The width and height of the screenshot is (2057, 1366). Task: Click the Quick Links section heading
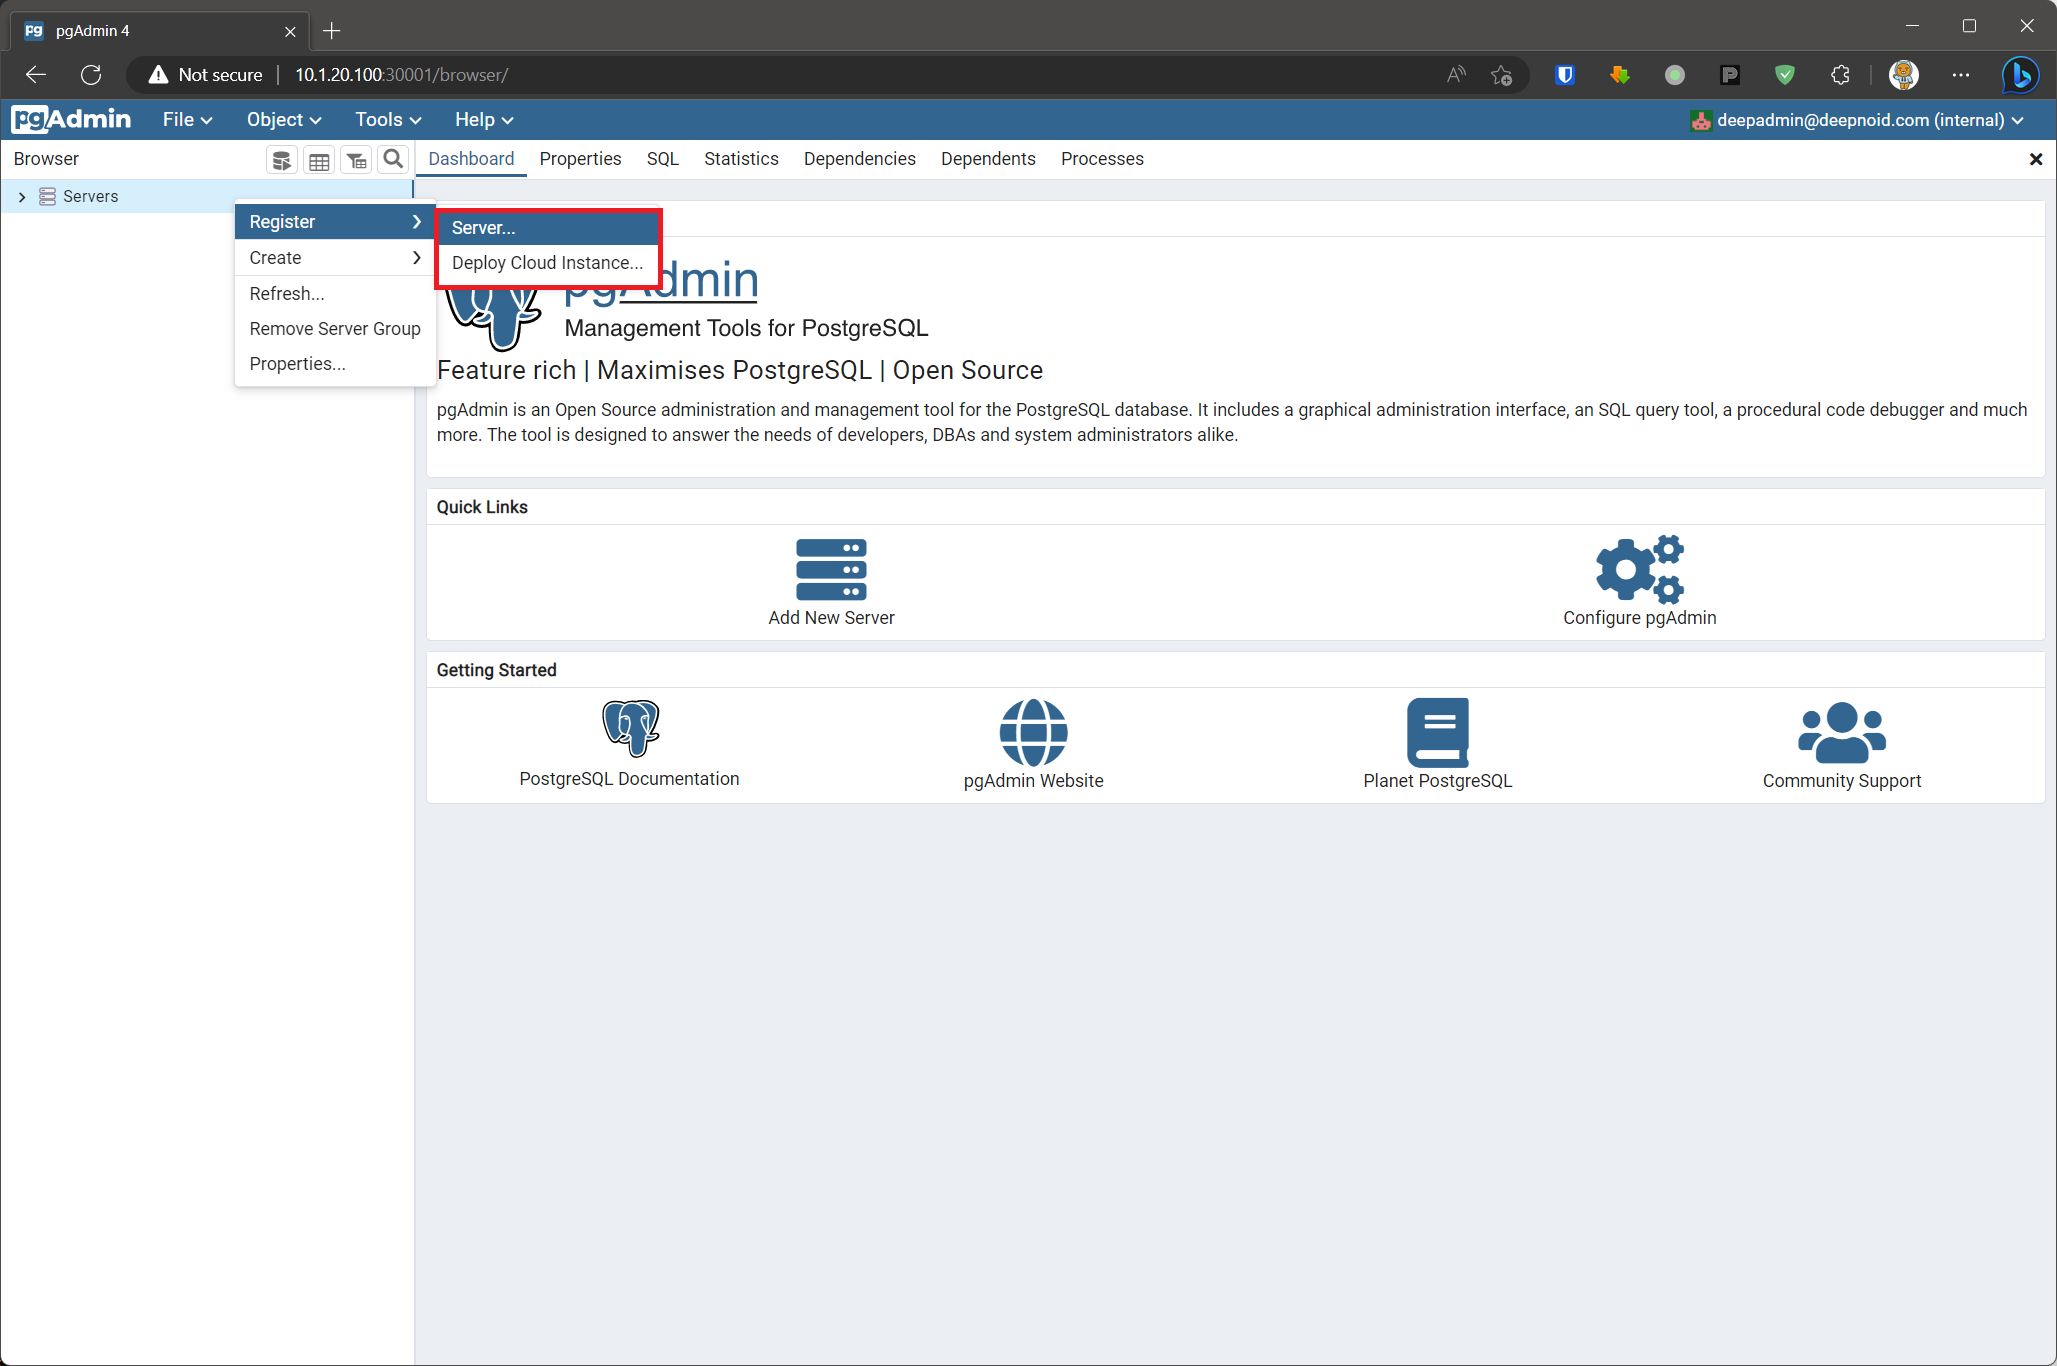coord(482,507)
